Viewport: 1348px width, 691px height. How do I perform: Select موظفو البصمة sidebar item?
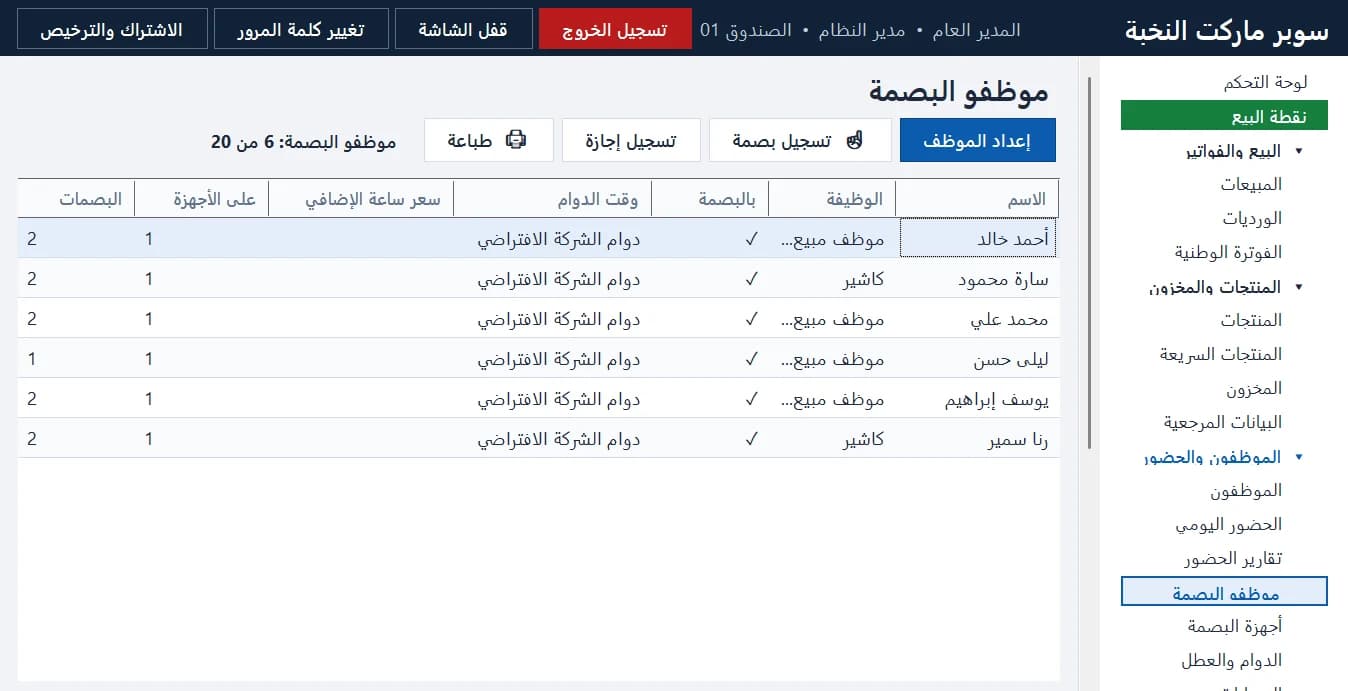(1224, 592)
